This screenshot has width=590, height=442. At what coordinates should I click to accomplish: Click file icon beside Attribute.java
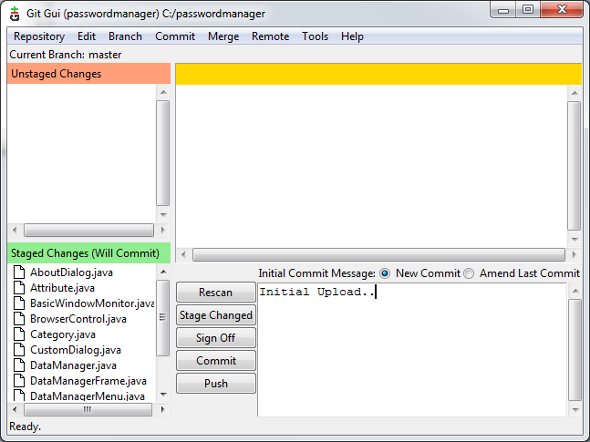tap(19, 287)
